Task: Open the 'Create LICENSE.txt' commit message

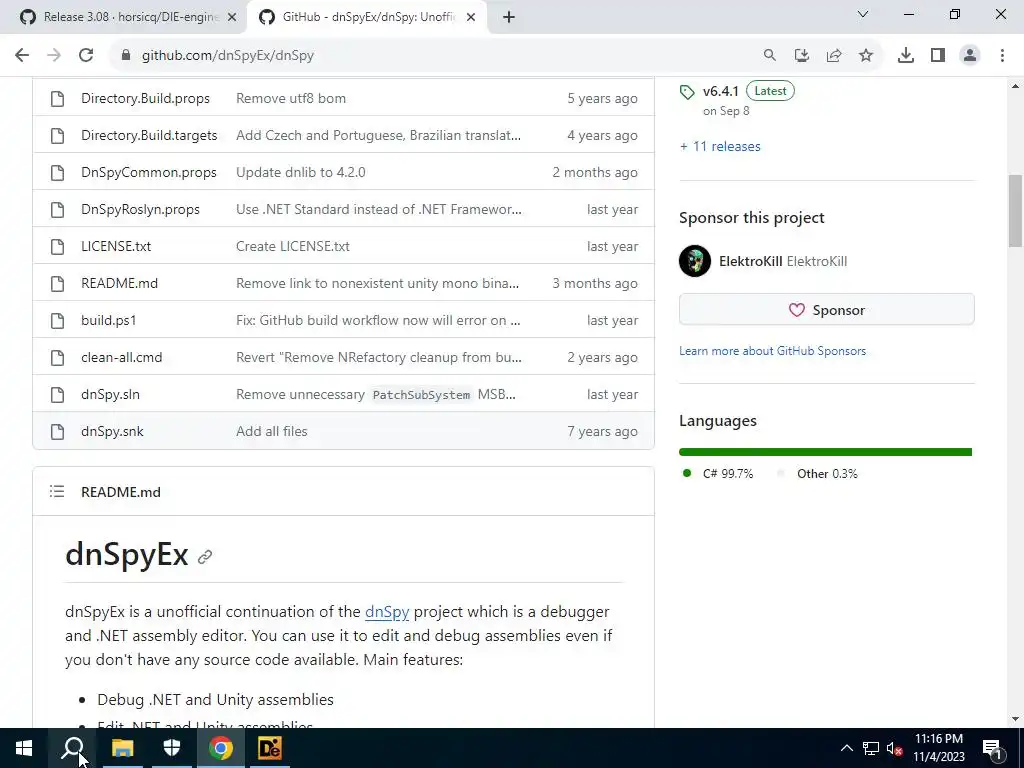Action: pos(293,246)
